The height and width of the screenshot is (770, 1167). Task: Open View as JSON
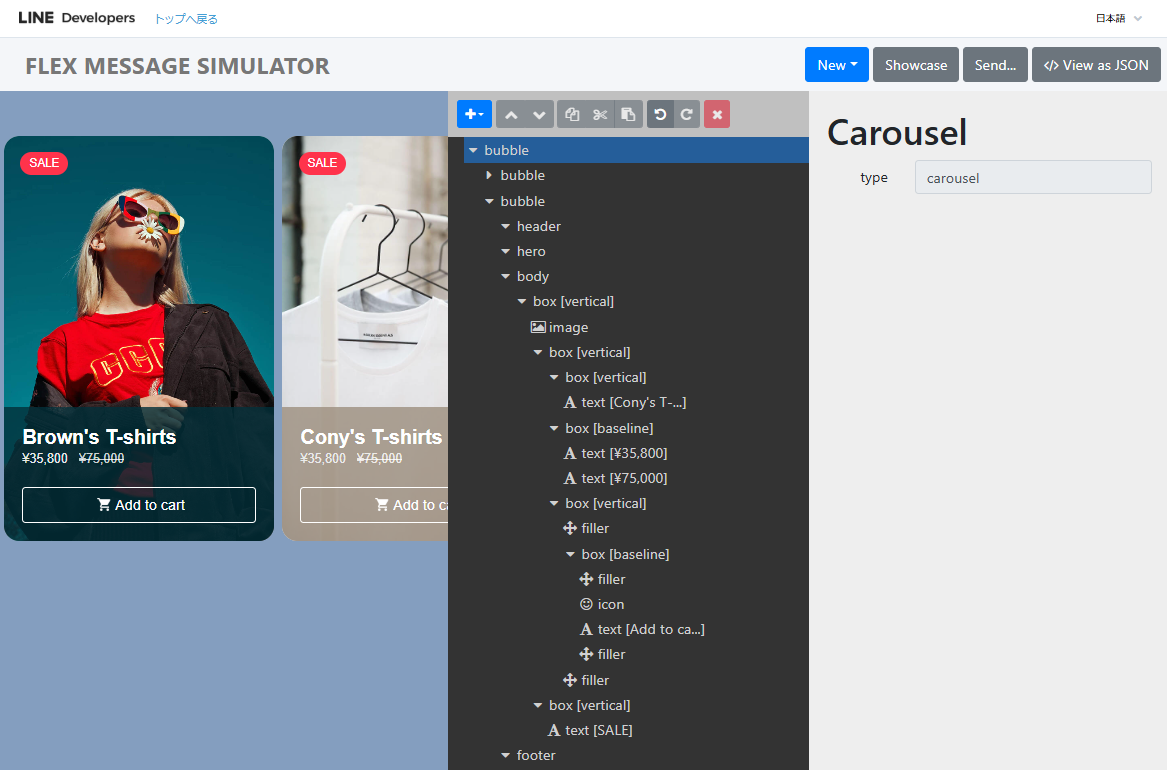point(1096,65)
